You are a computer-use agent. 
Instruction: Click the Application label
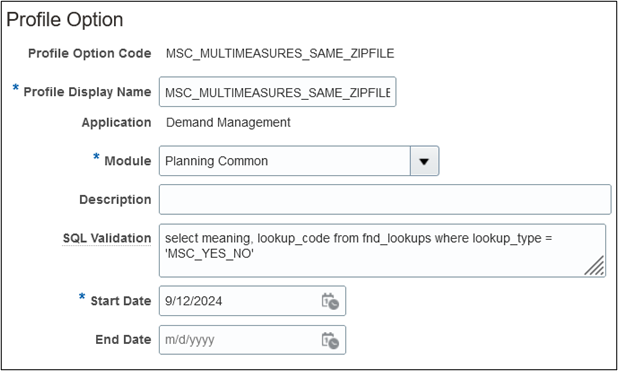[x=116, y=123]
